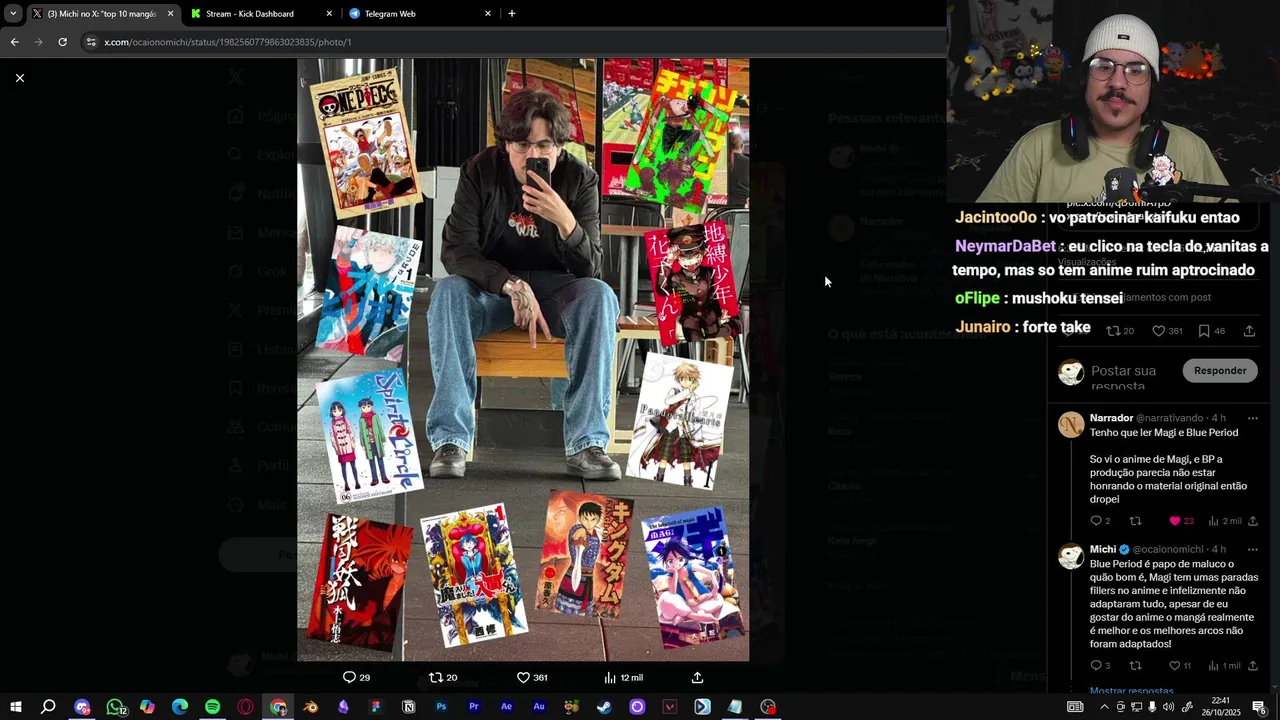This screenshot has height=720, width=1280.
Task: Open the @ocaionomichi handle link
Action: coord(1169,549)
